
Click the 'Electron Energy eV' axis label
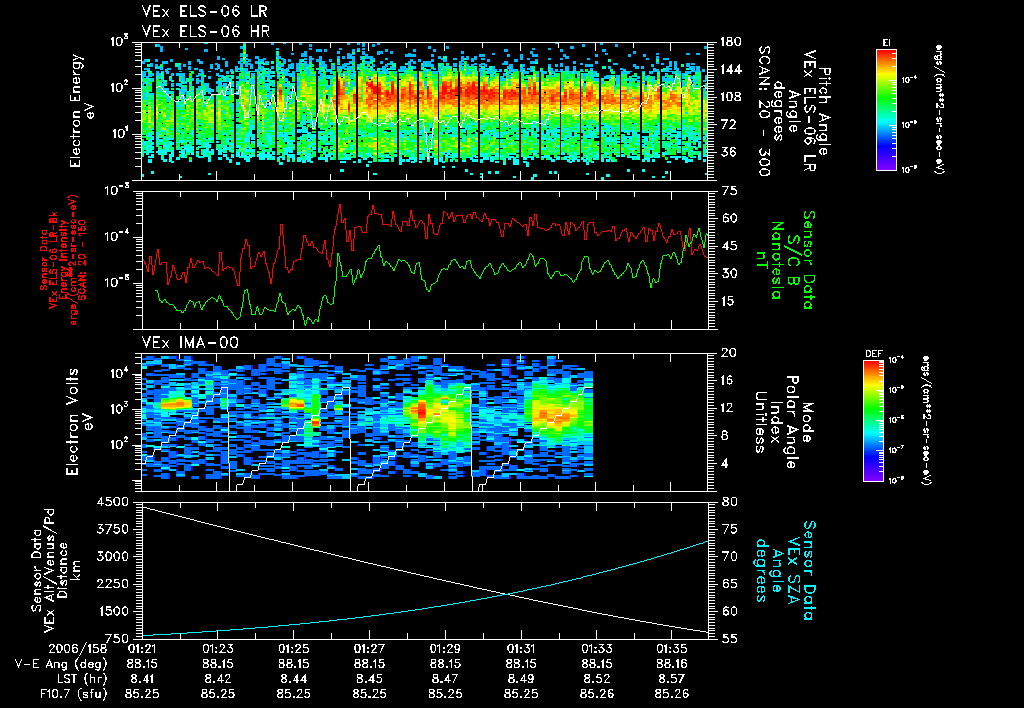coord(82,111)
